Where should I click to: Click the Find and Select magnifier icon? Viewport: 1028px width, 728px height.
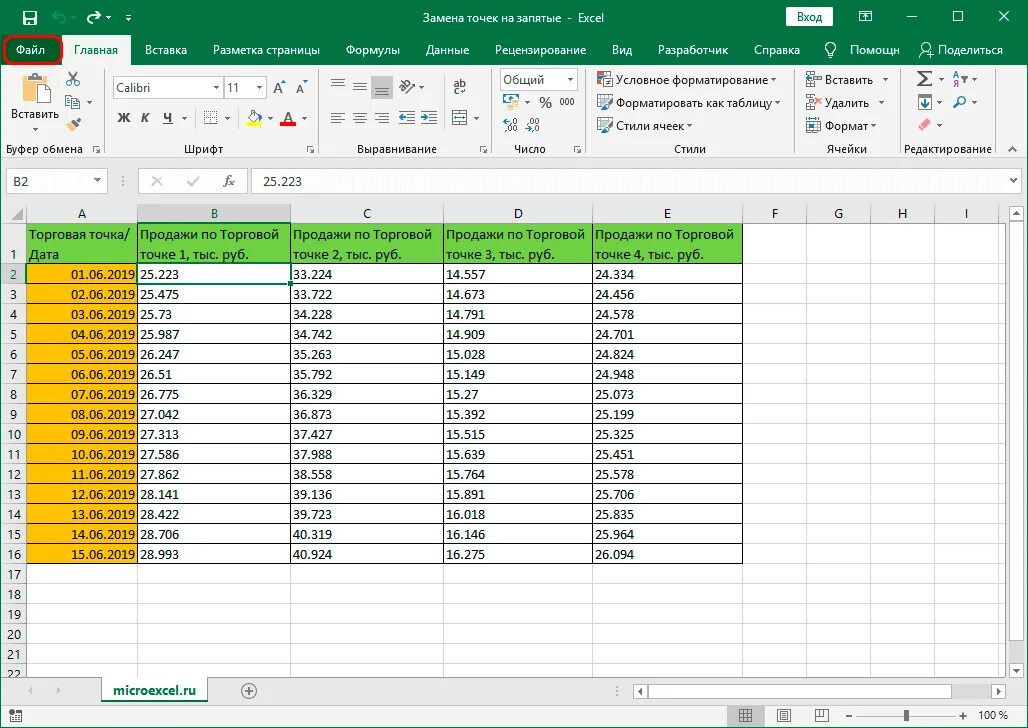coord(960,102)
